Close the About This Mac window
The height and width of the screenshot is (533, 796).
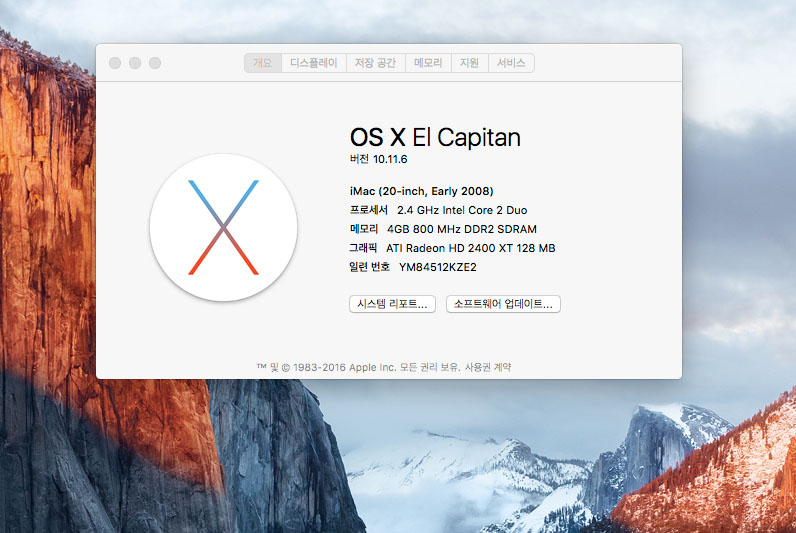pyautogui.click(x=115, y=63)
